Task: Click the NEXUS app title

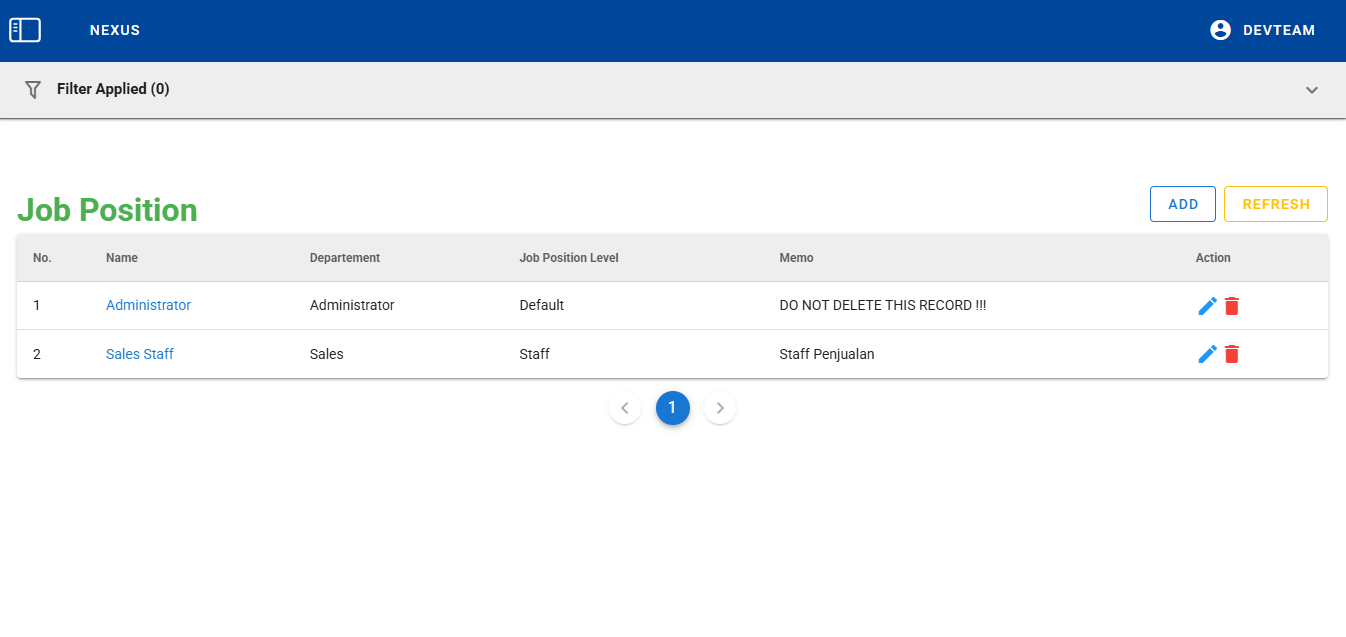Action: [x=115, y=30]
